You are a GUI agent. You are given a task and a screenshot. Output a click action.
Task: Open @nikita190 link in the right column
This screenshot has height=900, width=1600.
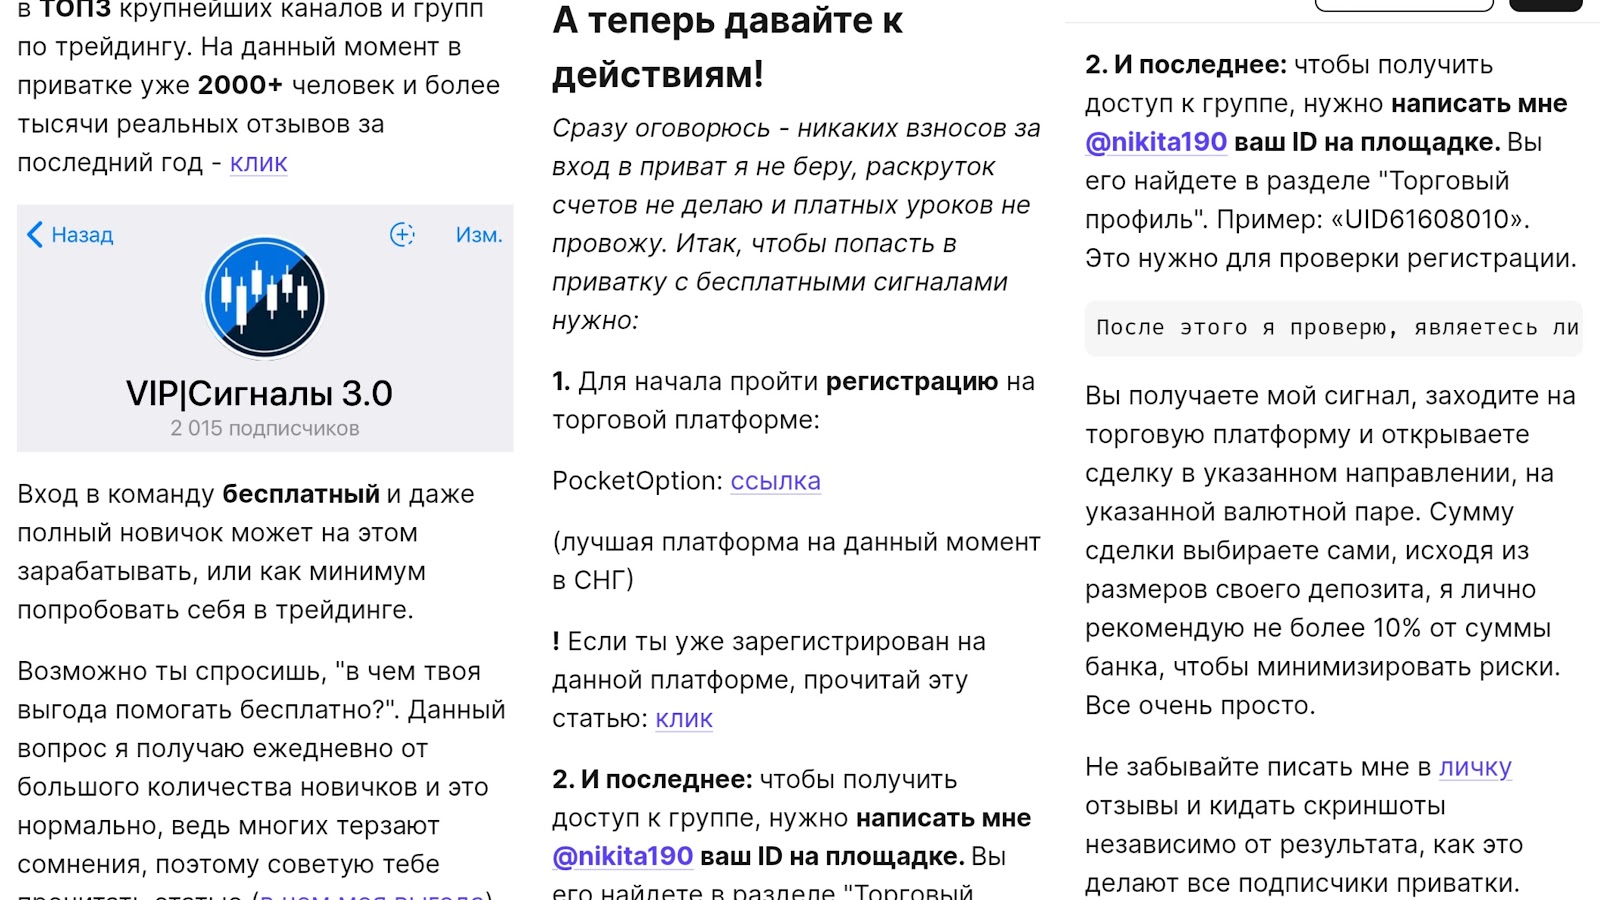[1156, 142]
